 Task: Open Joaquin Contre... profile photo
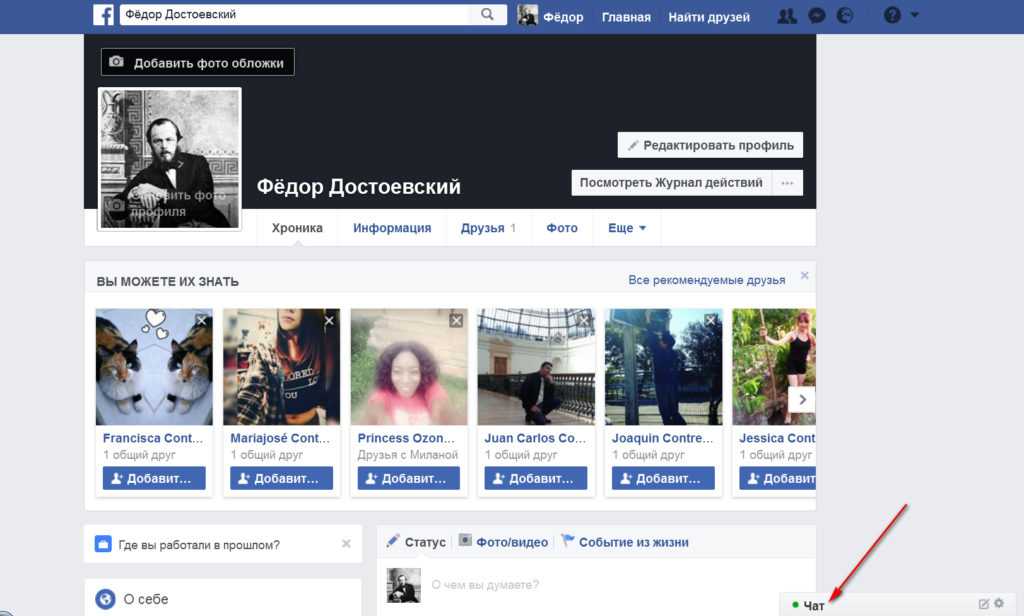point(664,367)
